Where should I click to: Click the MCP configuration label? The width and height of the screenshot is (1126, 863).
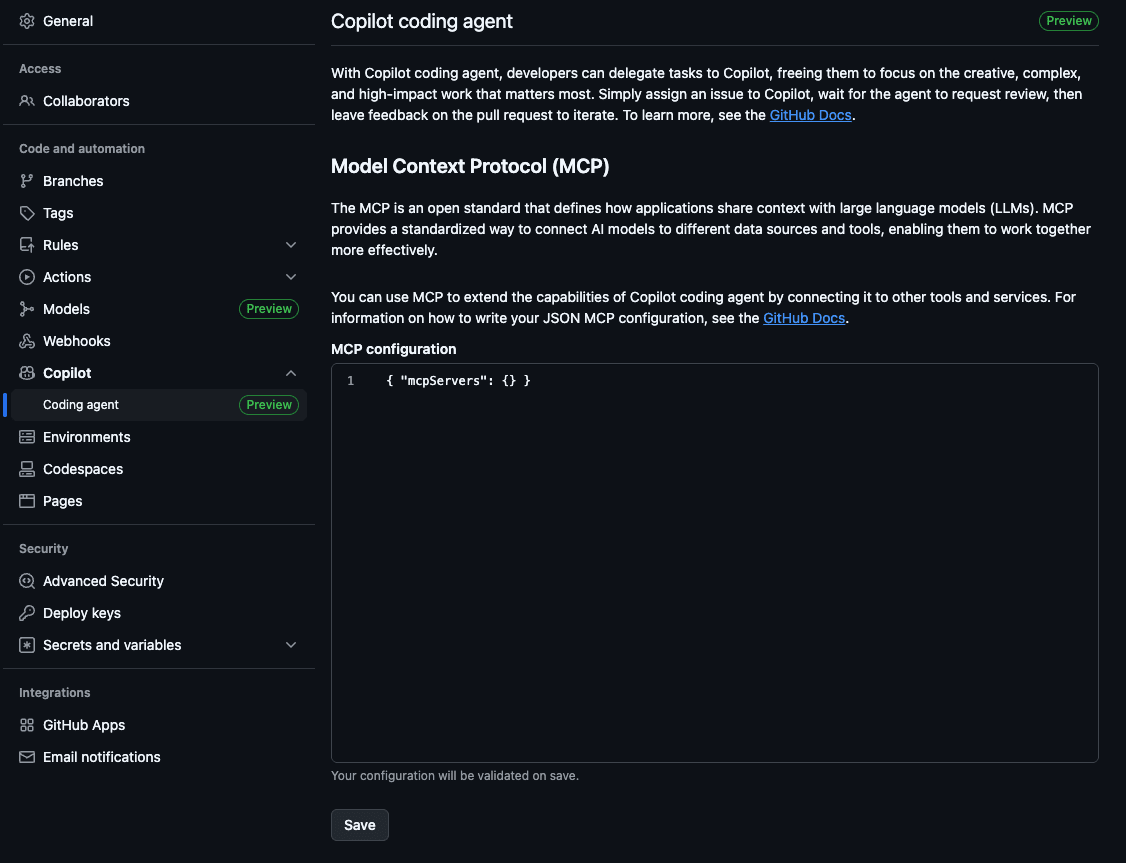click(x=394, y=349)
